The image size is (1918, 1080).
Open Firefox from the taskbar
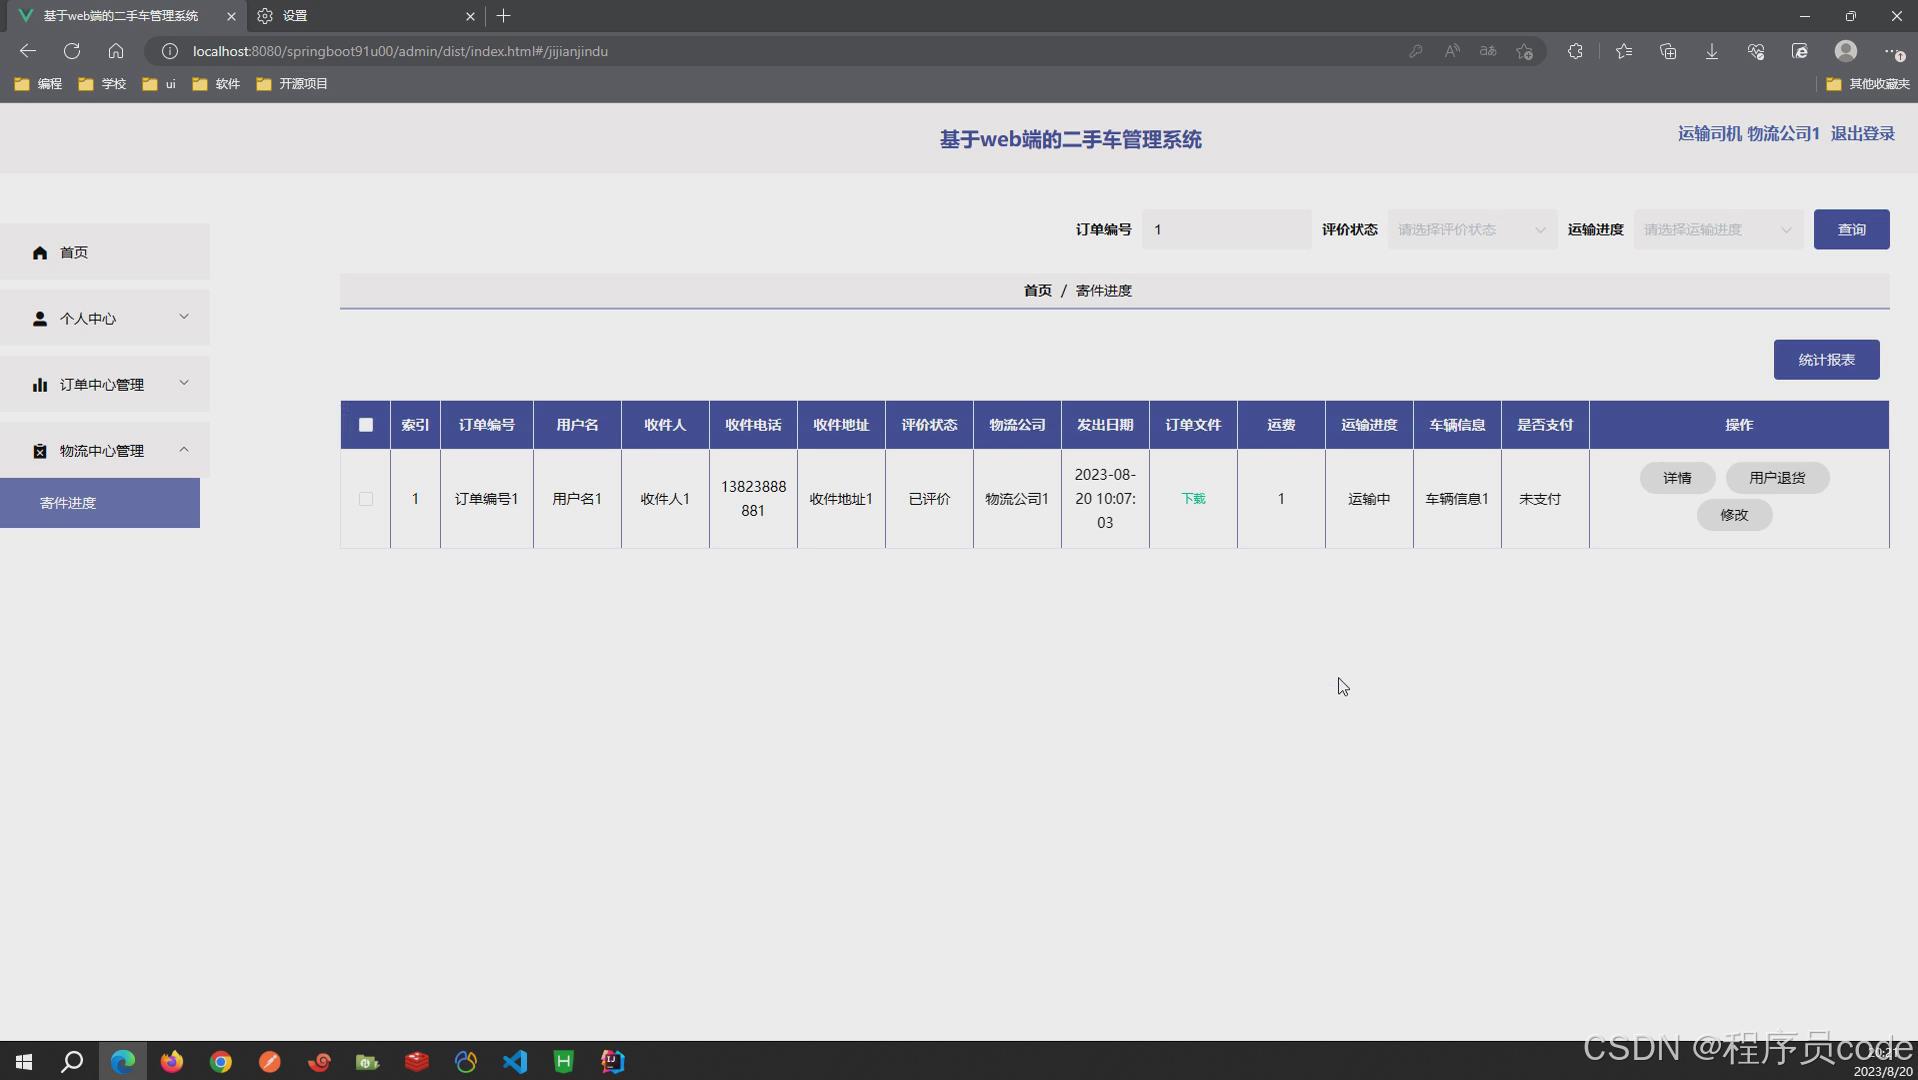[172, 1061]
